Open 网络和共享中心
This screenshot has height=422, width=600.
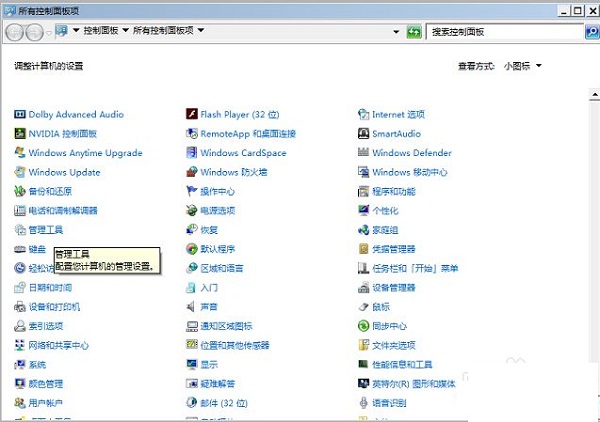(59, 345)
